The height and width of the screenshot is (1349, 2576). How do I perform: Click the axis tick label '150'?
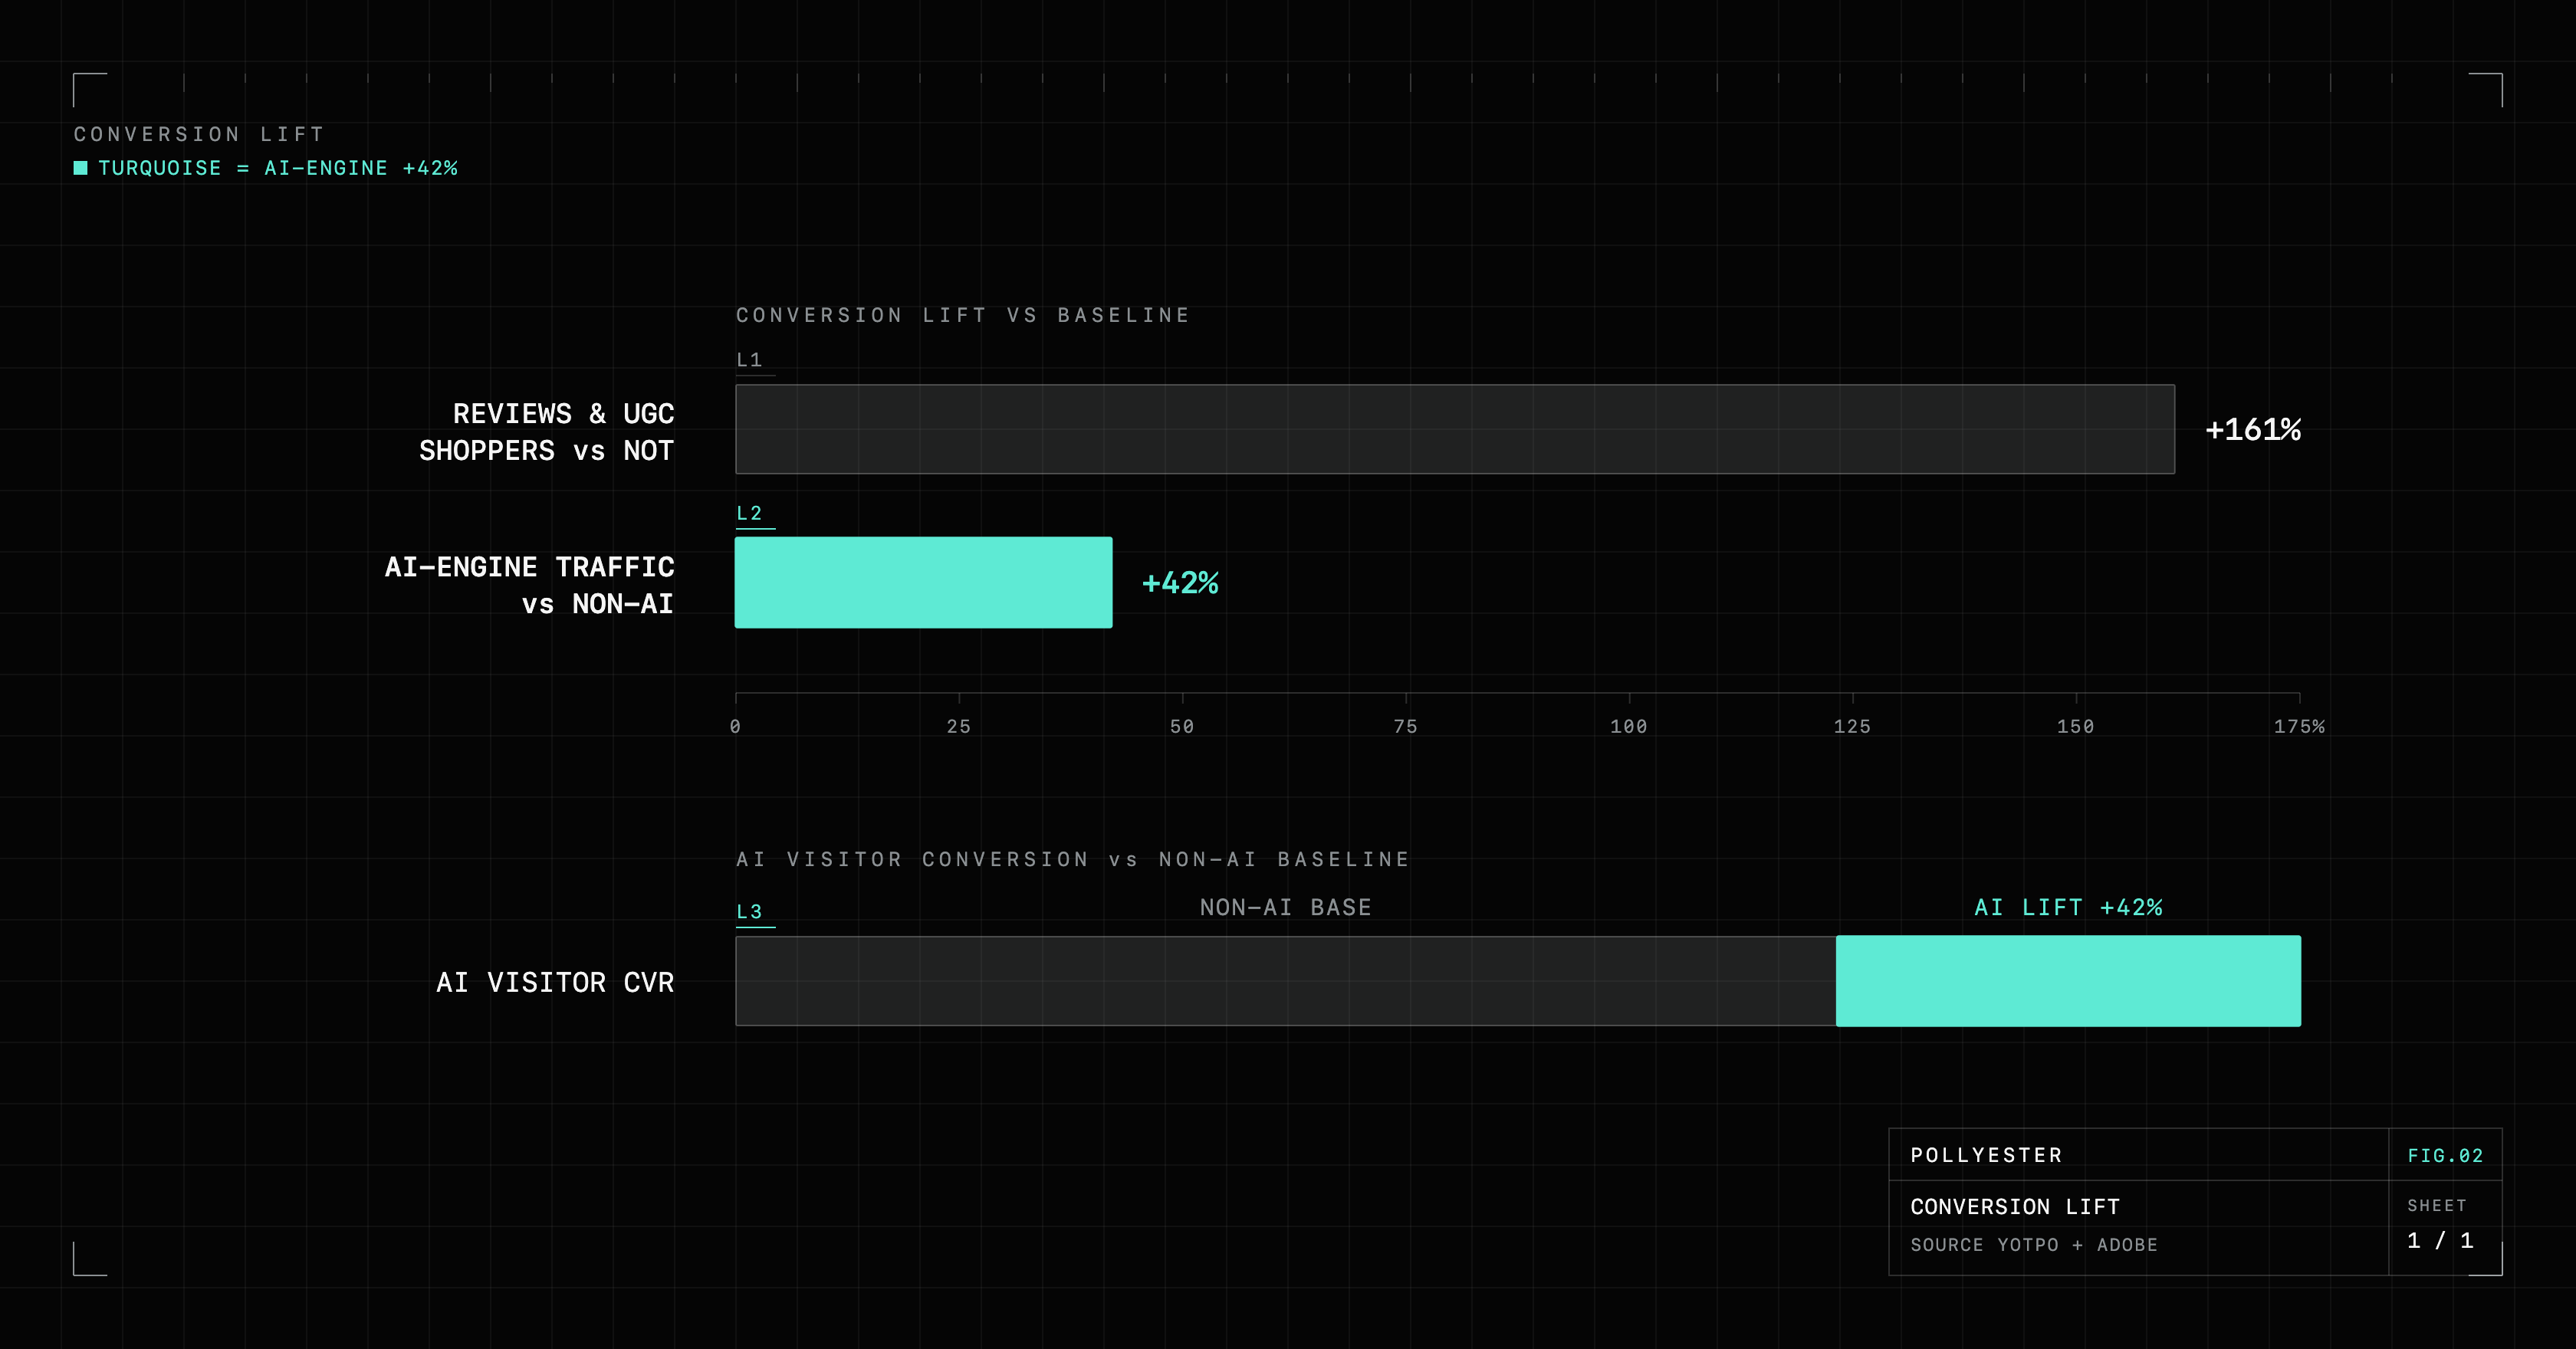(2076, 727)
